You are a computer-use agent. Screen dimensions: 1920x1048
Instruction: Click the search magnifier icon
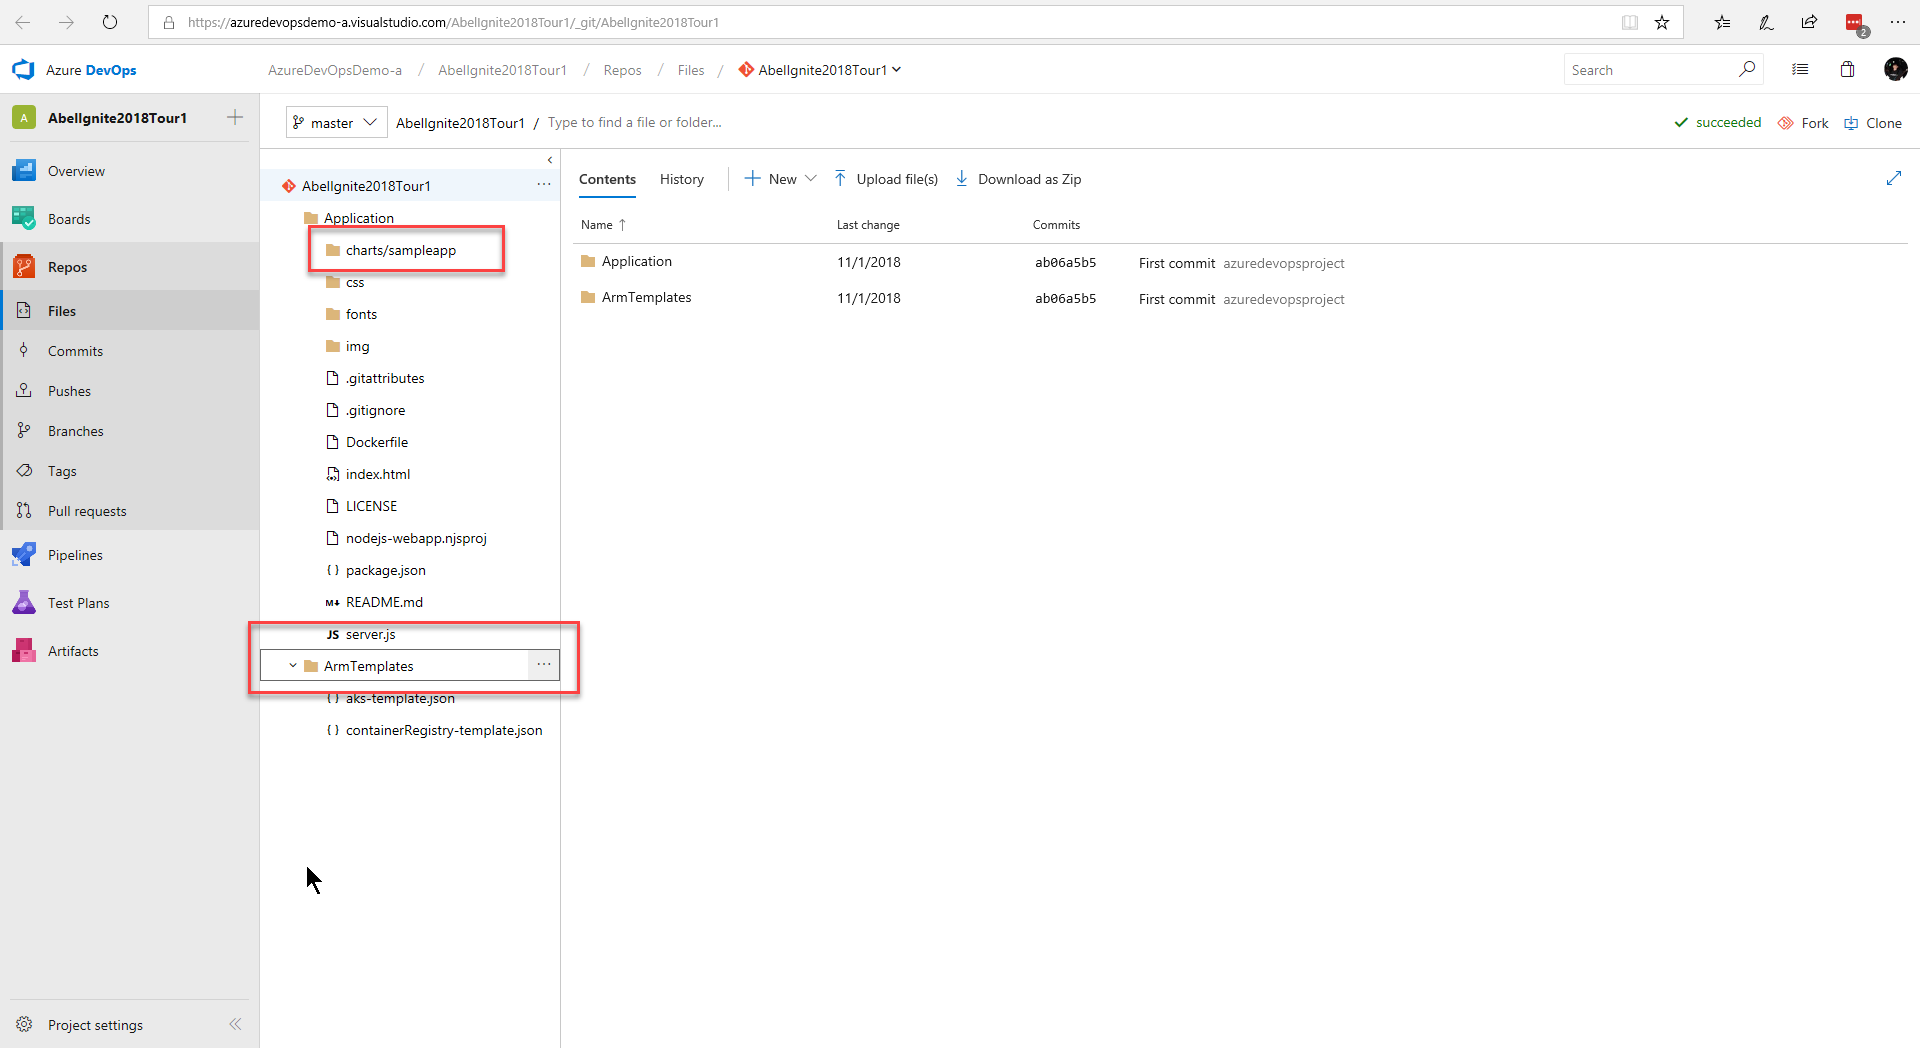pyautogui.click(x=1746, y=69)
